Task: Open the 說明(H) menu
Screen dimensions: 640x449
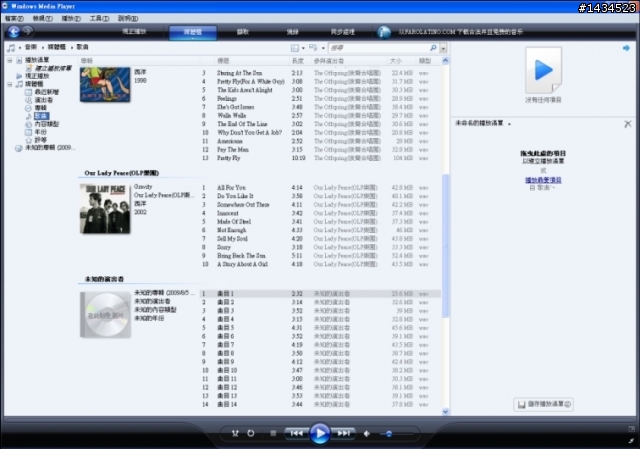Action: click(x=128, y=18)
